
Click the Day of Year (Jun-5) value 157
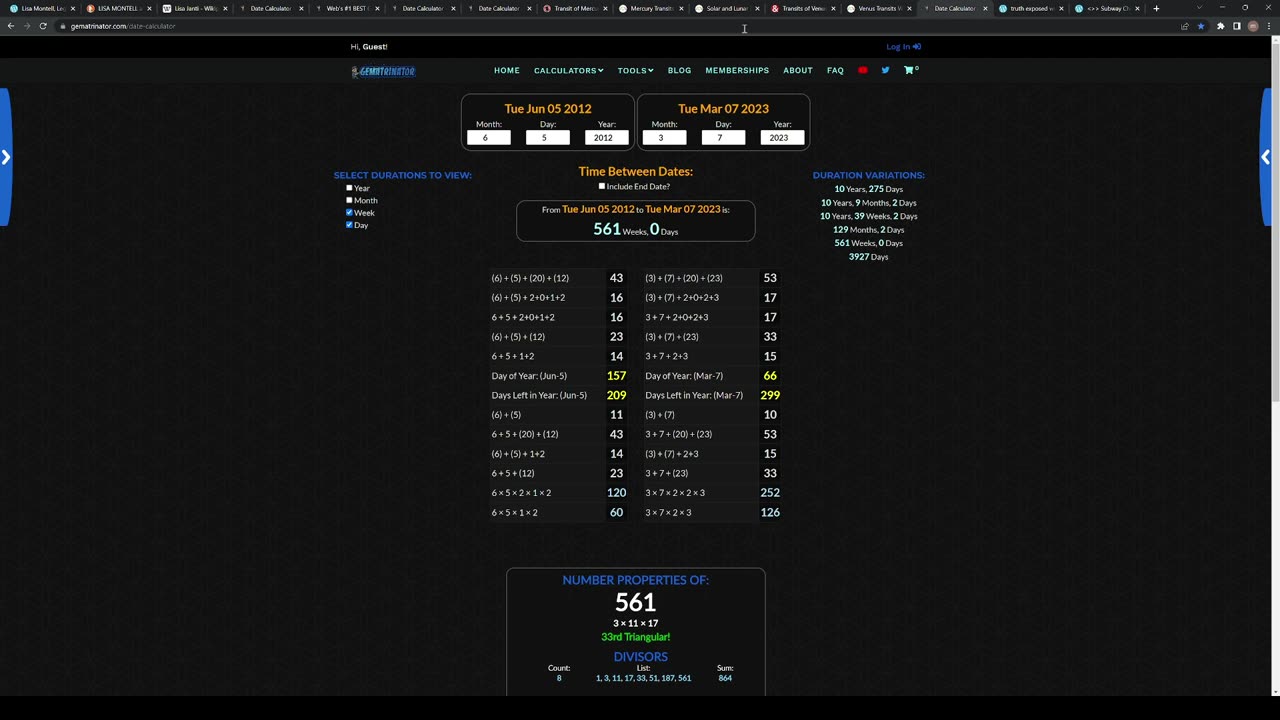coord(616,376)
